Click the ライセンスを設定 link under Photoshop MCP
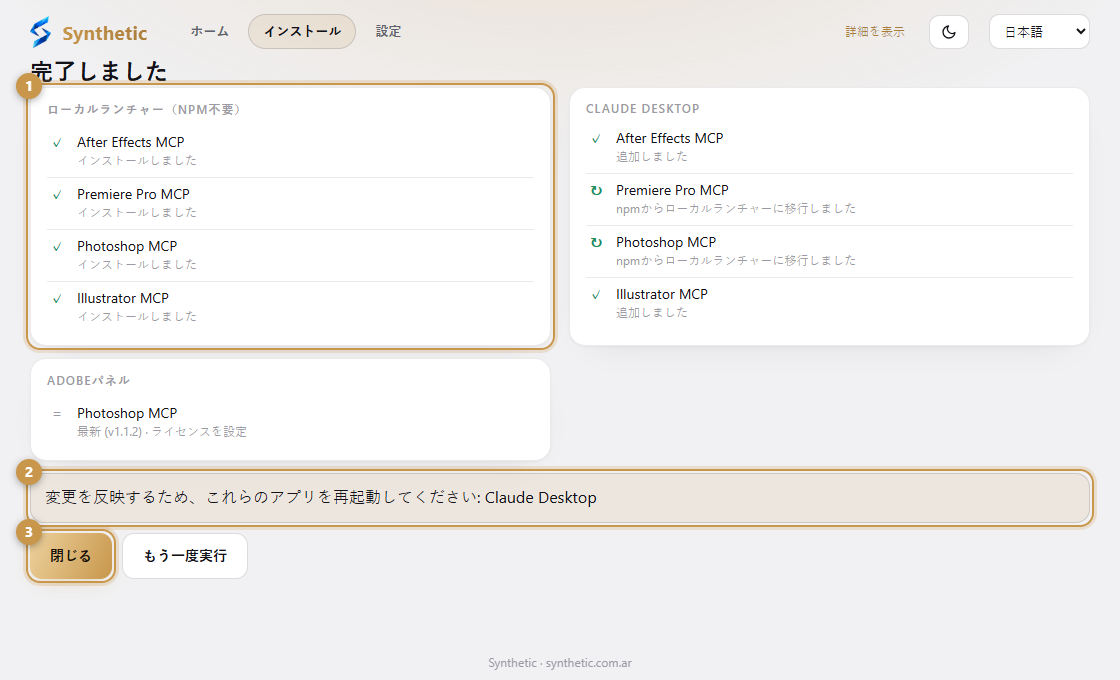This screenshot has height=680, width=1120. tap(199, 431)
